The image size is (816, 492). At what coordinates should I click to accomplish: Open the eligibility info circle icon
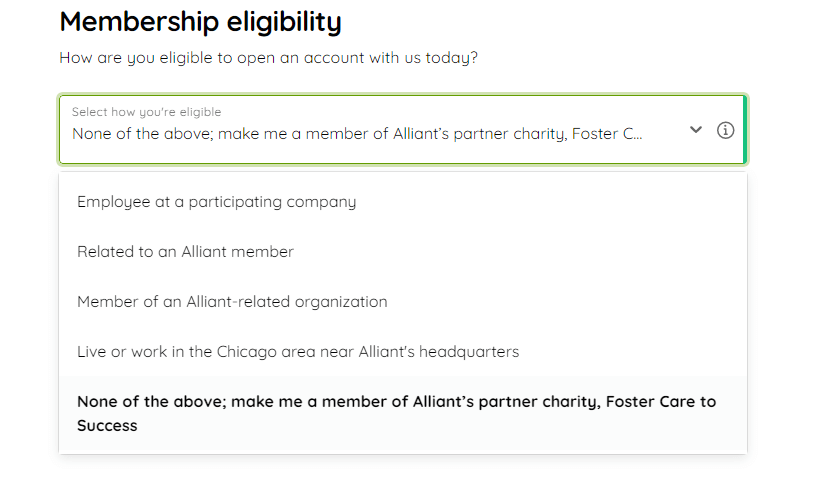pyautogui.click(x=725, y=130)
